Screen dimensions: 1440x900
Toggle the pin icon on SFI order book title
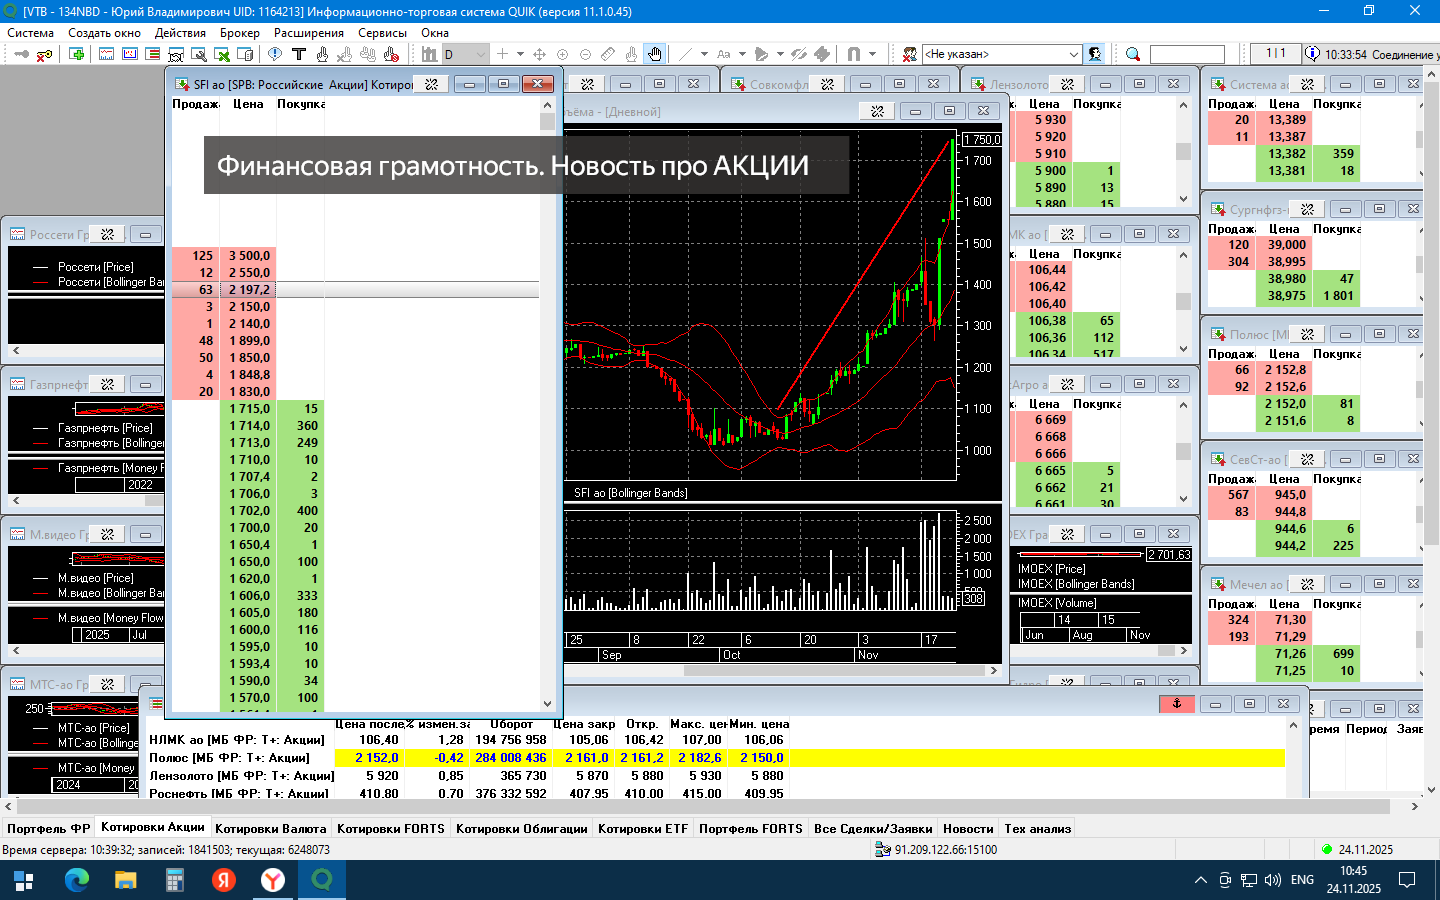431,84
